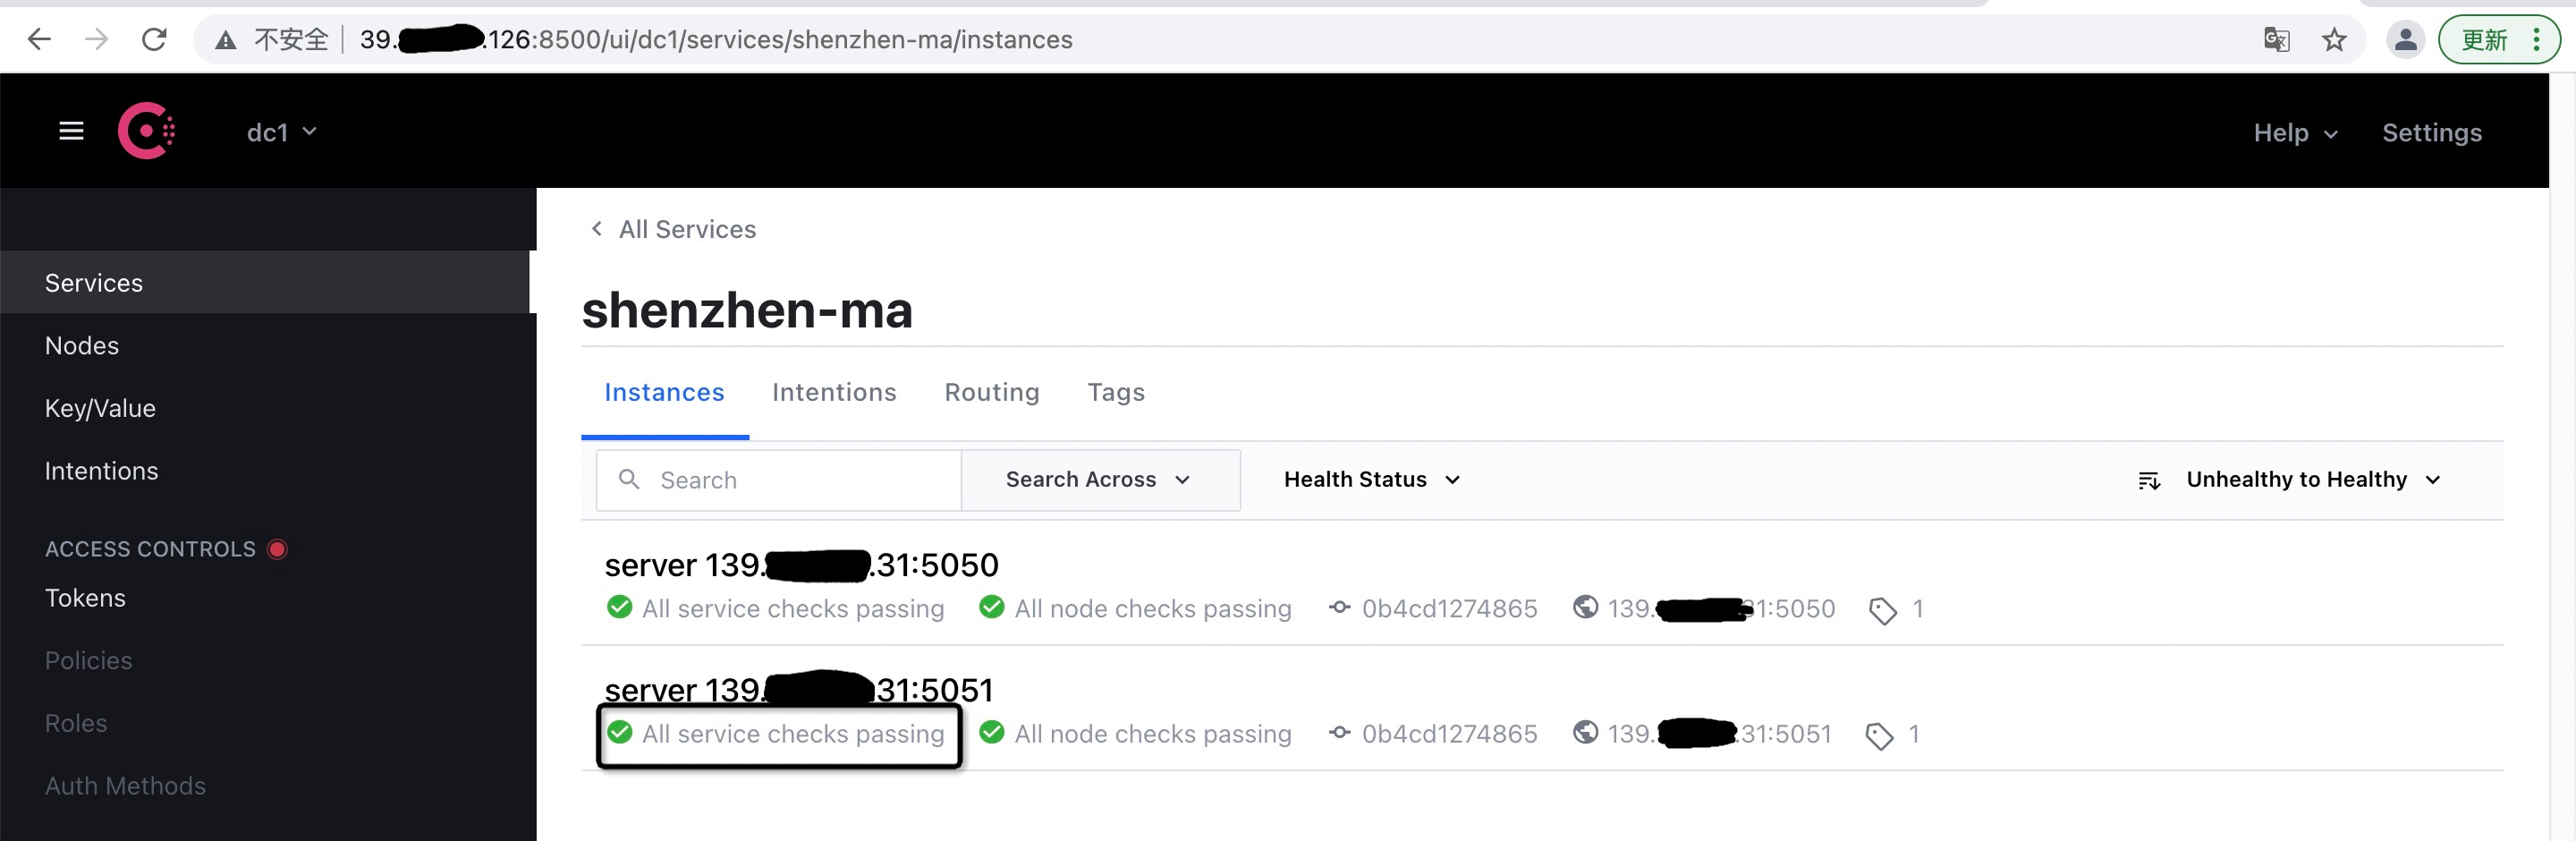Go back with browser back arrow

[x=39, y=40]
